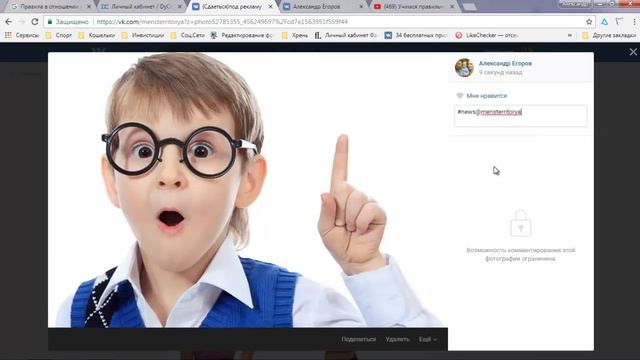Close the Сдаеться под рекламу tab
Screen dimensions: 640x360
tap(270, 7)
